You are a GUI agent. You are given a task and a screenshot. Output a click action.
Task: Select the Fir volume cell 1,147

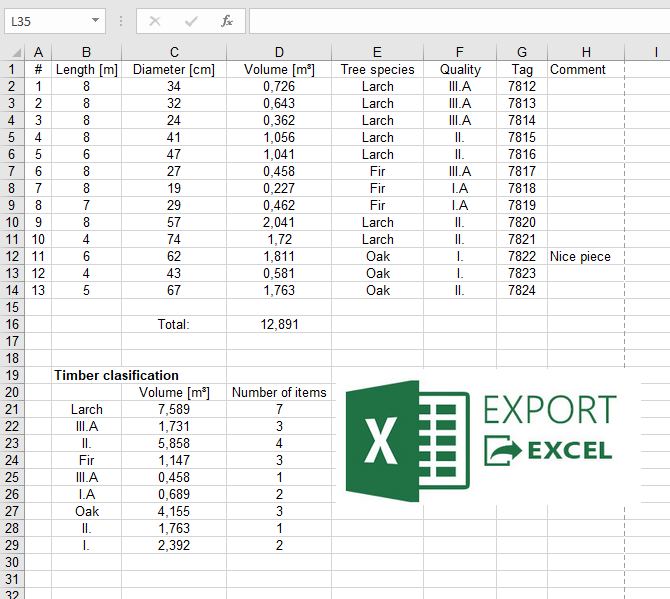click(174, 460)
